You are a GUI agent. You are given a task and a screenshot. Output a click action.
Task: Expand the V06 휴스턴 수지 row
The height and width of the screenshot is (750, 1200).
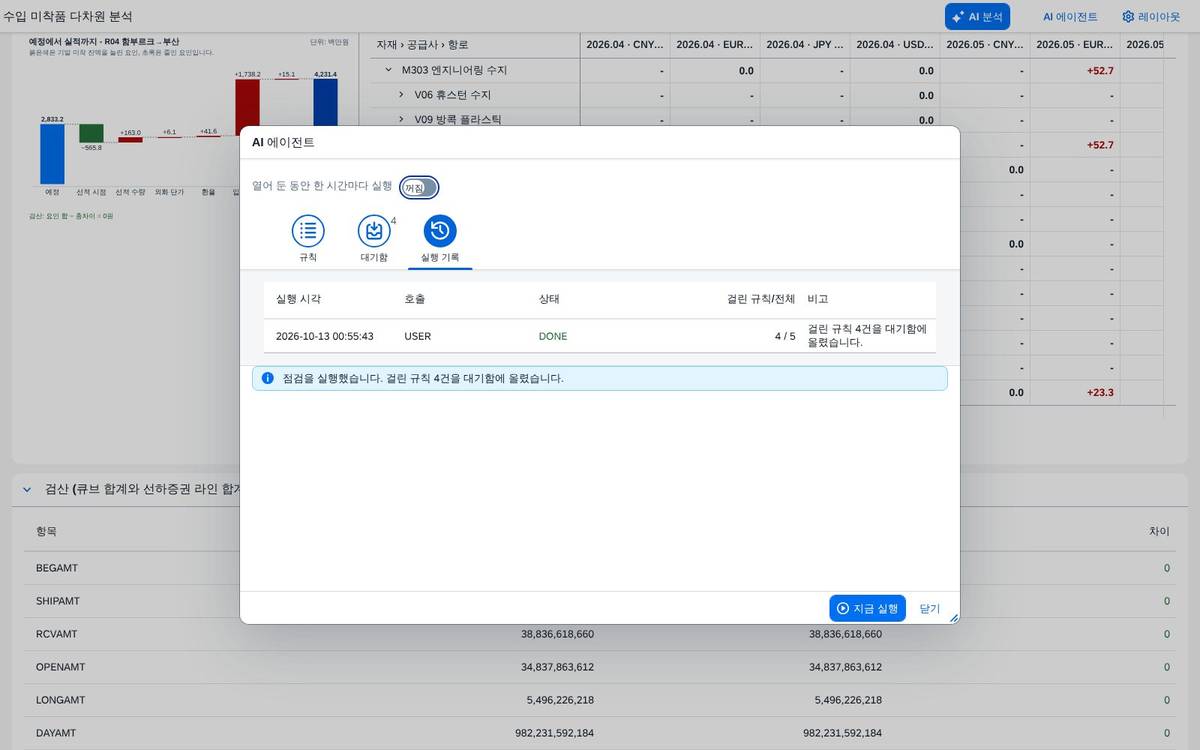(401, 95)
